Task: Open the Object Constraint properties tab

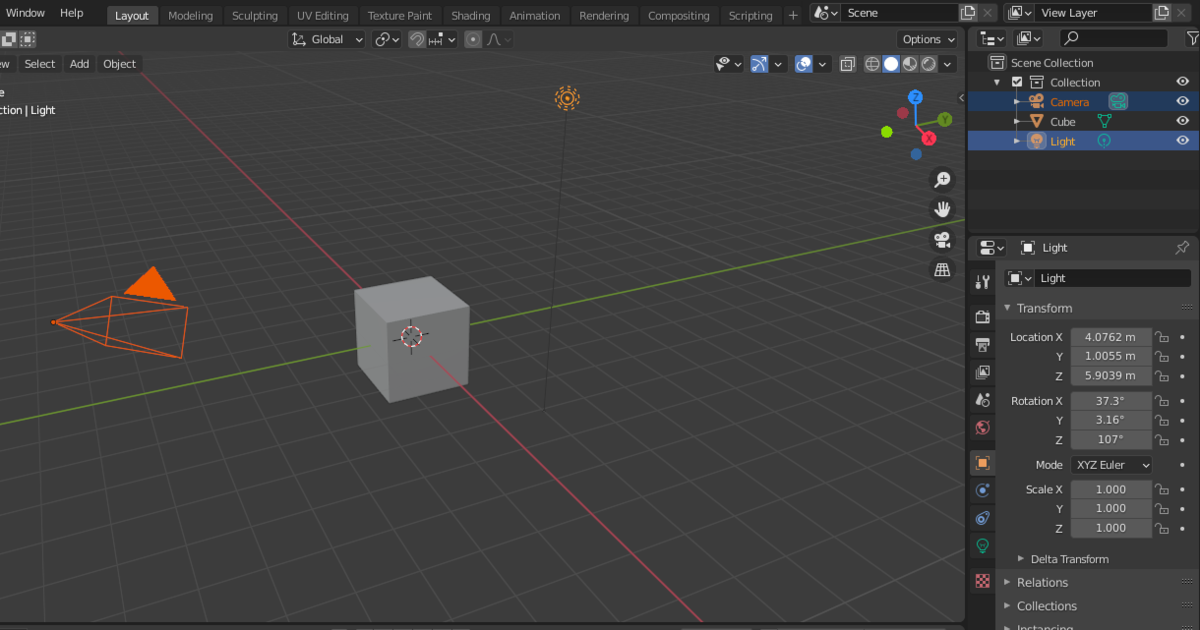Action: coord(983,518)
